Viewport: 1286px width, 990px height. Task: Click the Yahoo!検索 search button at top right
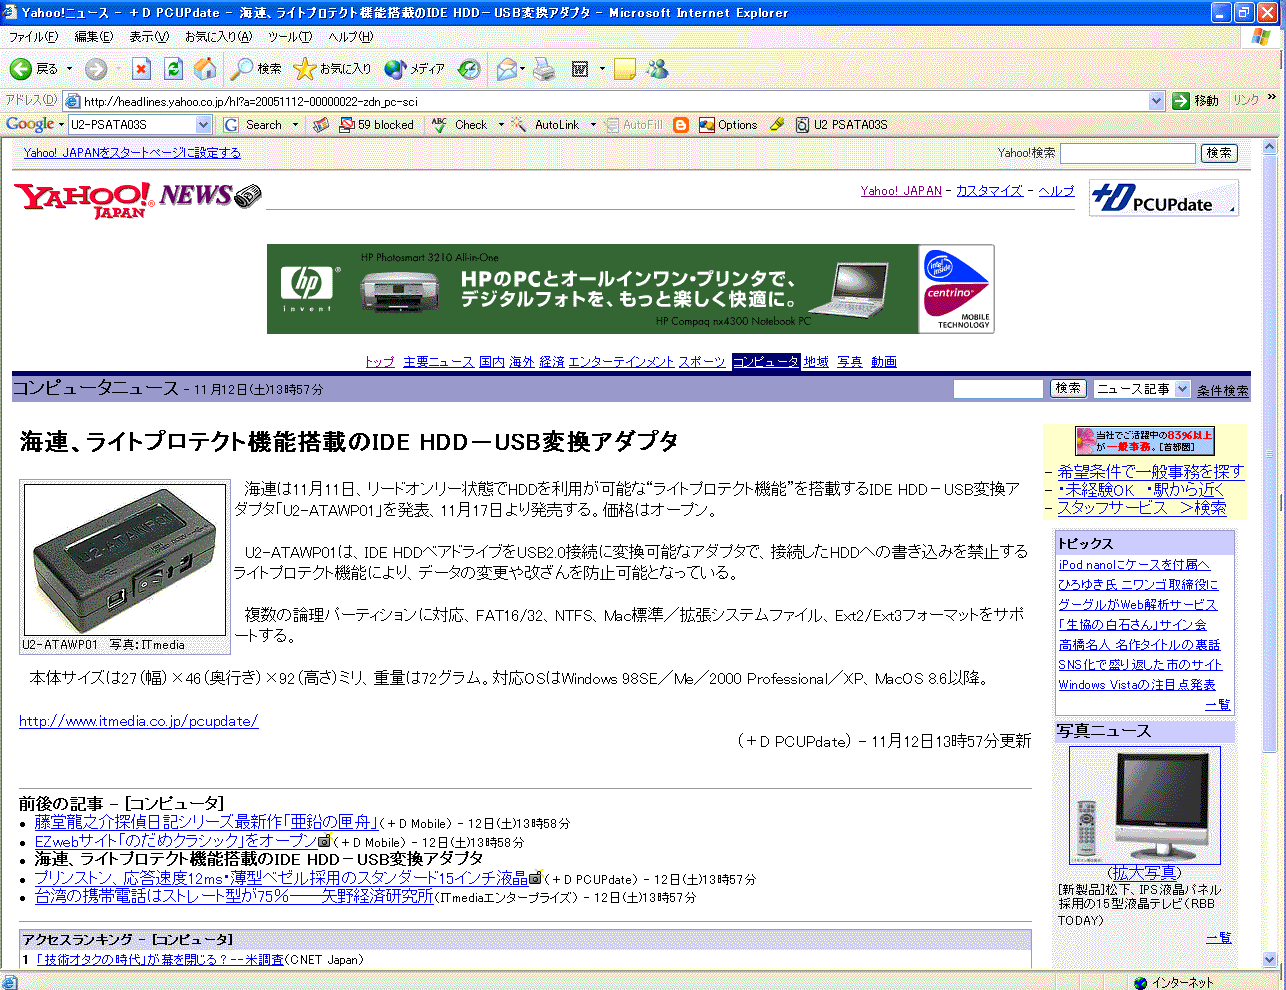tap(1219, 153)
